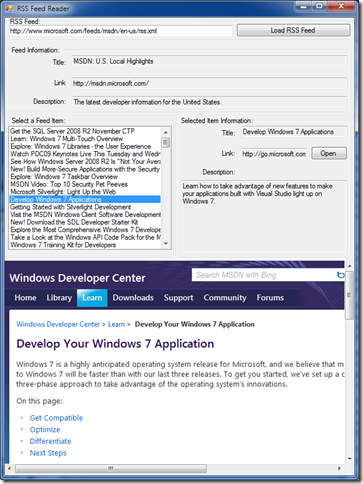Select 'Take a Look at the Windows API Code Pack'

(x=85, y=237)
